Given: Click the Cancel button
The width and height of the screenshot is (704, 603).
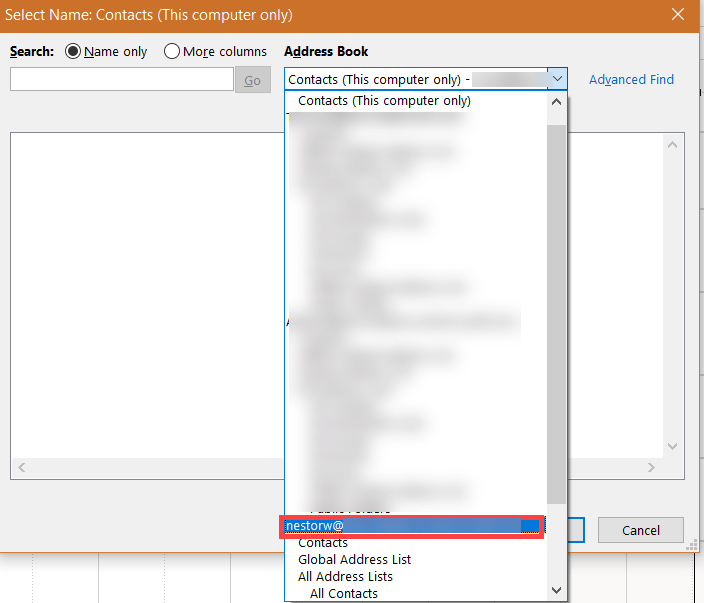Looking at the screenshot, I should (x=641, y=530).
